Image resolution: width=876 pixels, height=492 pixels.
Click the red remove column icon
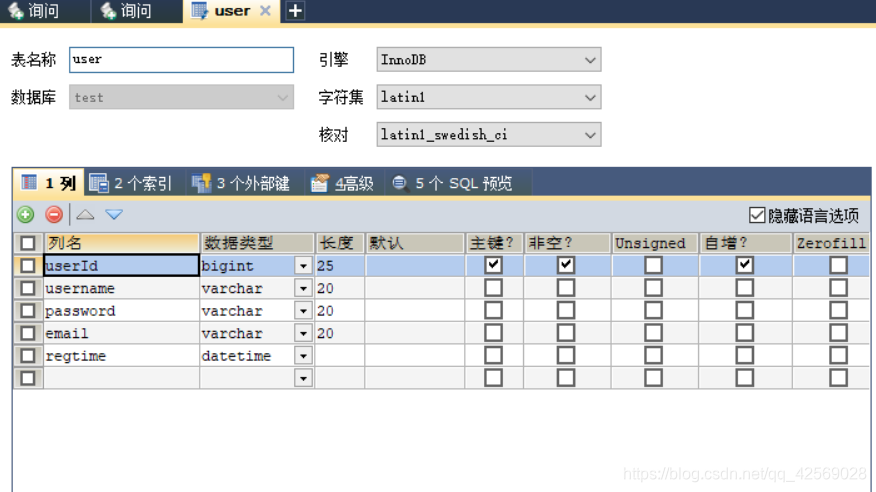coord(54,214)
